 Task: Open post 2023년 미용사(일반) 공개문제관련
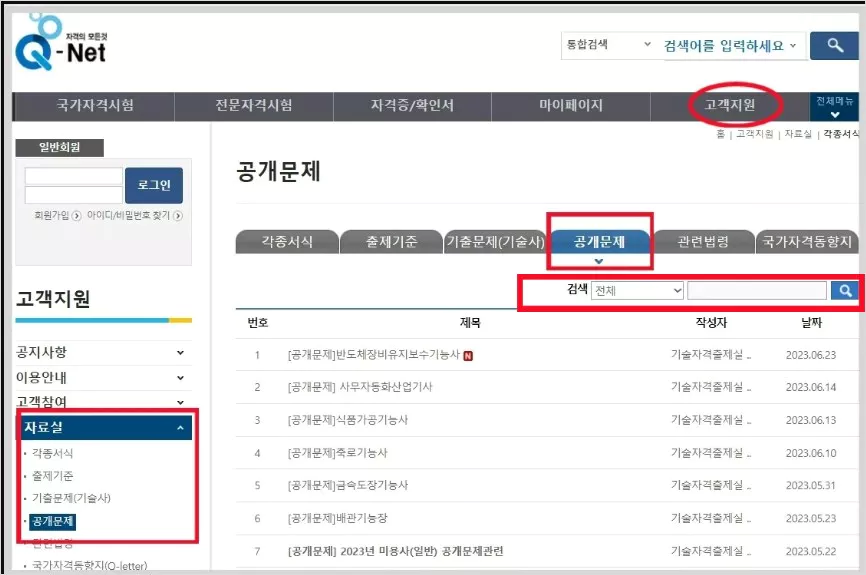(x=395, y=552)
